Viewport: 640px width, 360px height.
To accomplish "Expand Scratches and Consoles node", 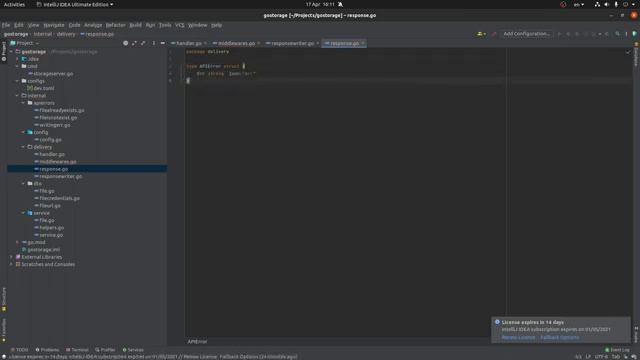I will click(x=11, y=264).
